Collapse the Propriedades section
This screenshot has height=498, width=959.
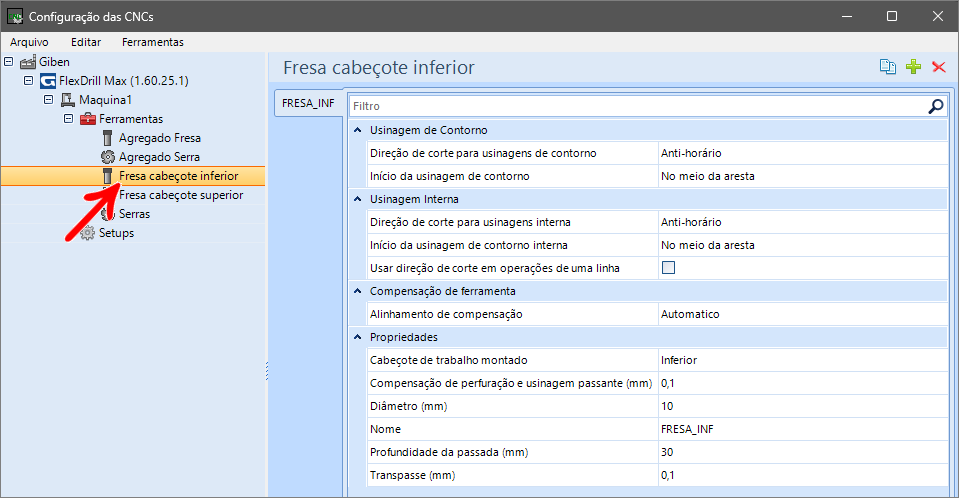point(358,336)
